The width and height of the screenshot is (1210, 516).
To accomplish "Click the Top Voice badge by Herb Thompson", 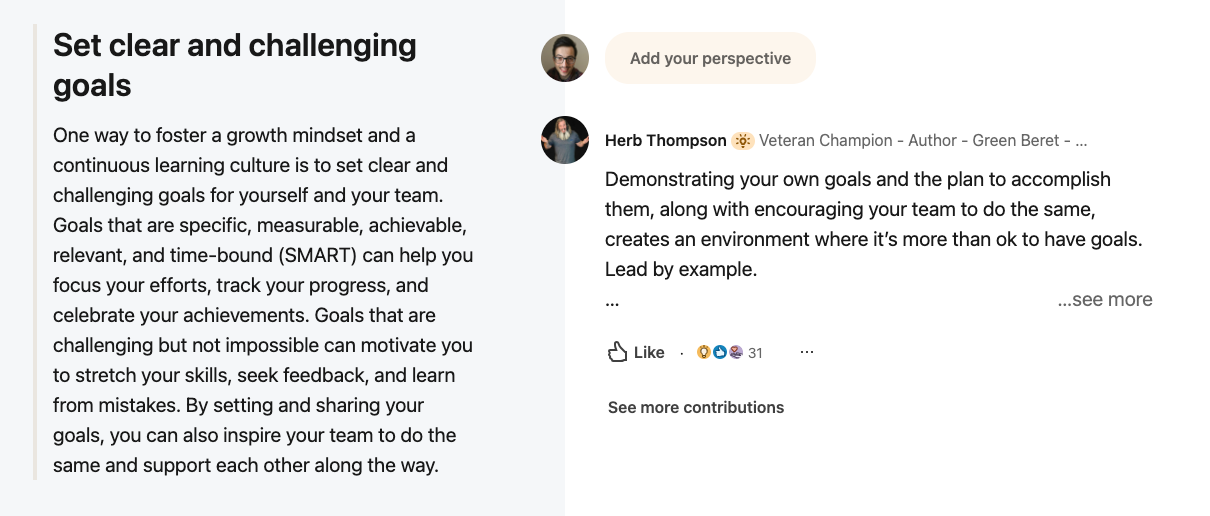I will tap(743, 141).
